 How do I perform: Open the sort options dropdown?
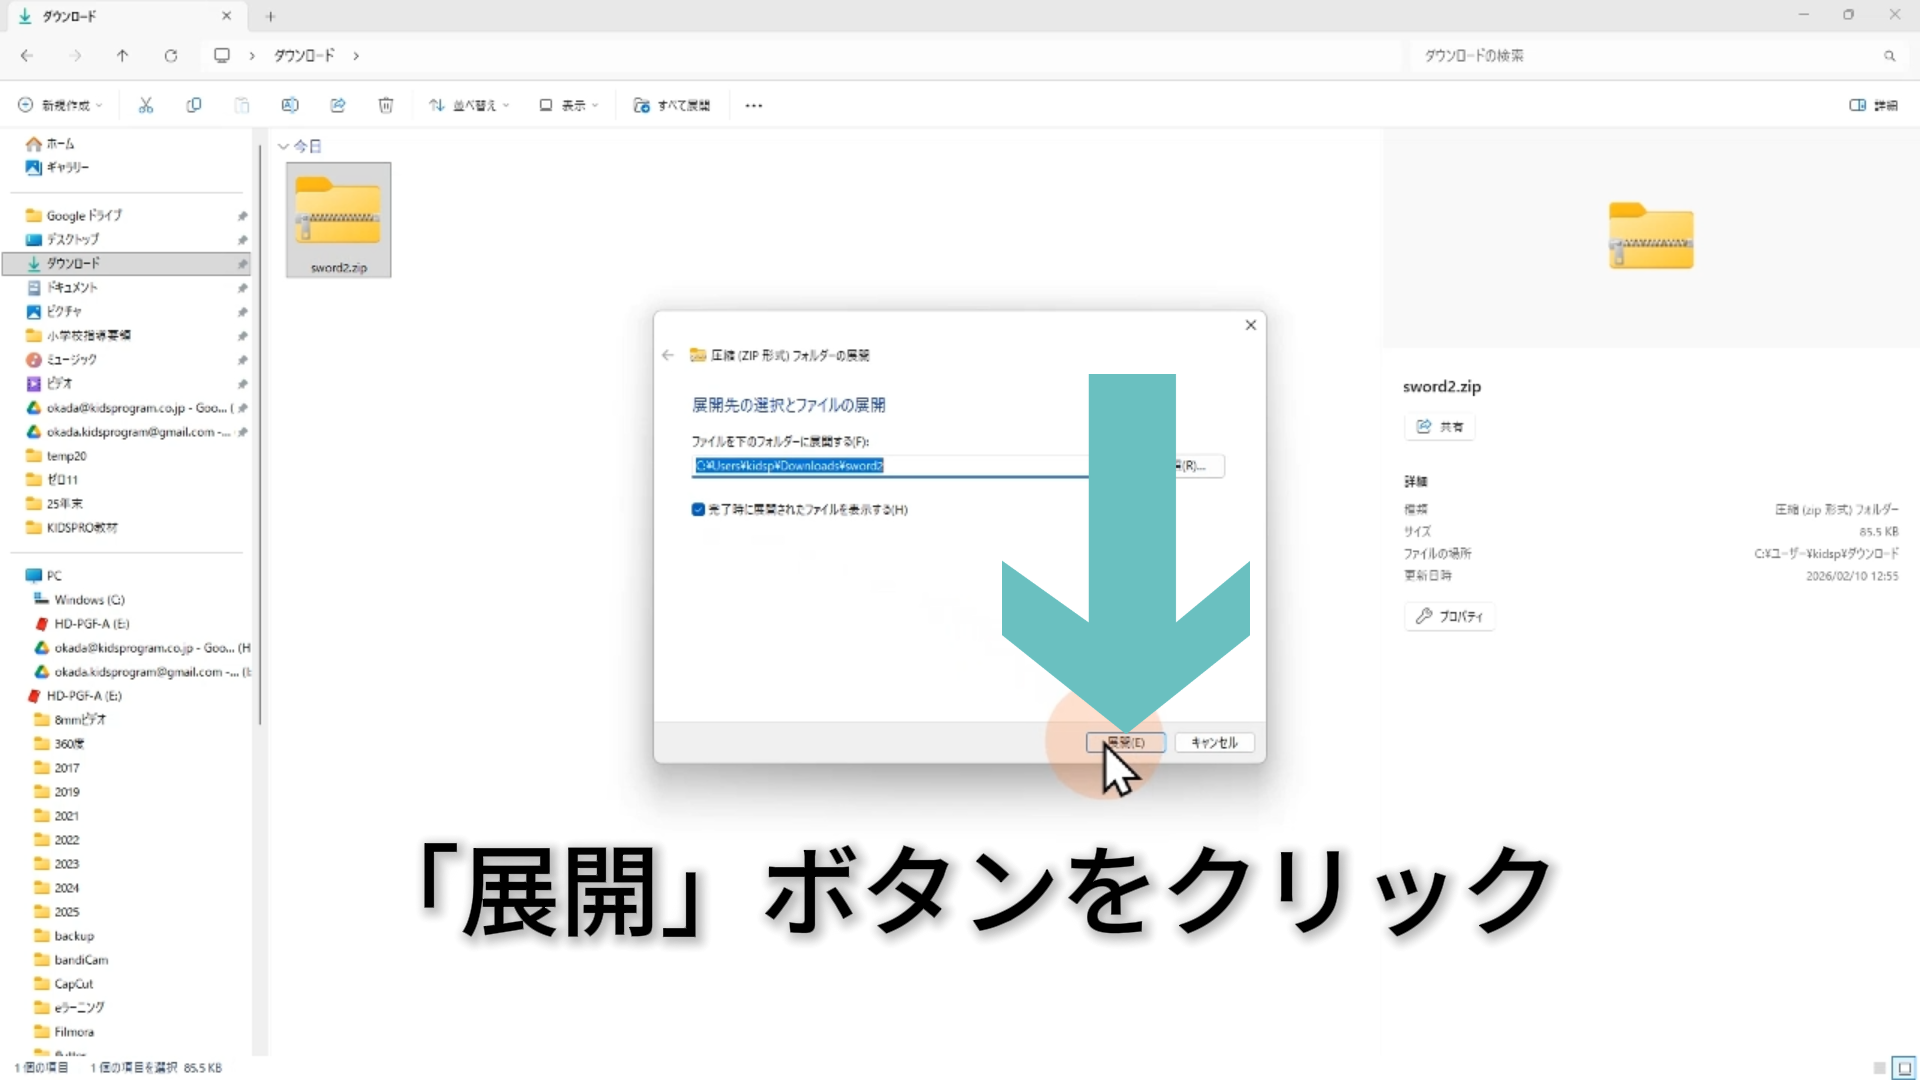(469, 105)
